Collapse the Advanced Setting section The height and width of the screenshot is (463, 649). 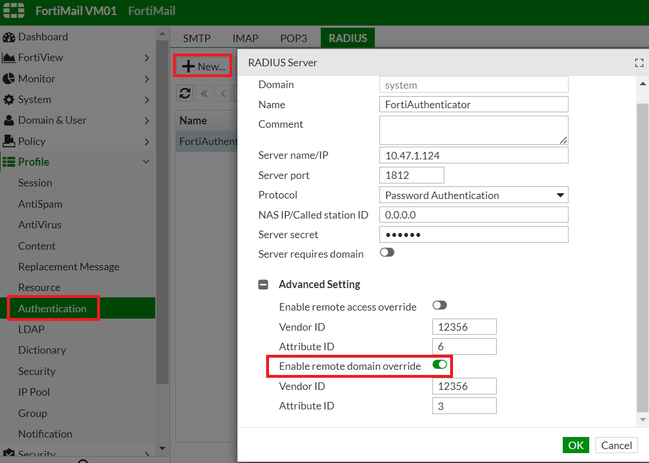tap(264, 285)
